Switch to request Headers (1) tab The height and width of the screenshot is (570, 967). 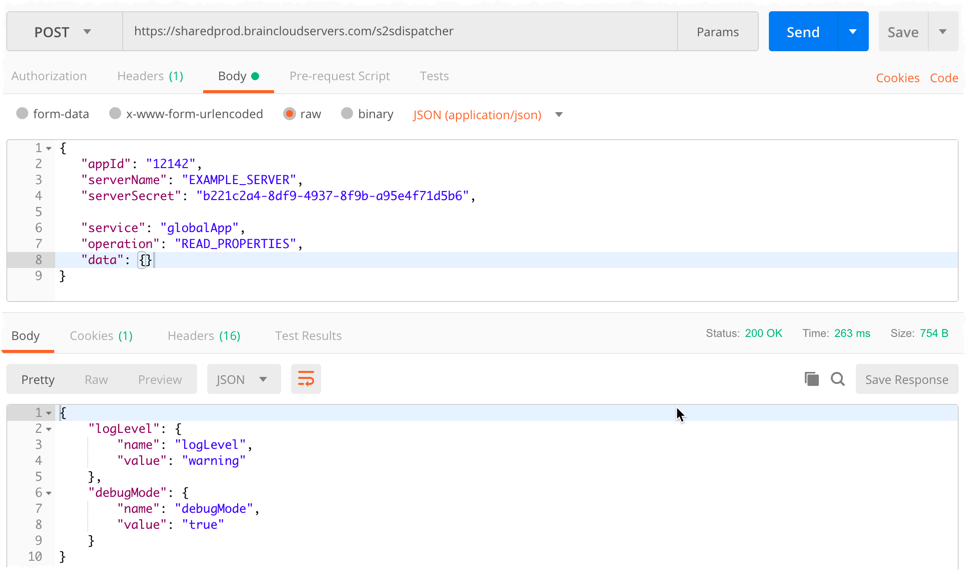(x=150, y=76)
